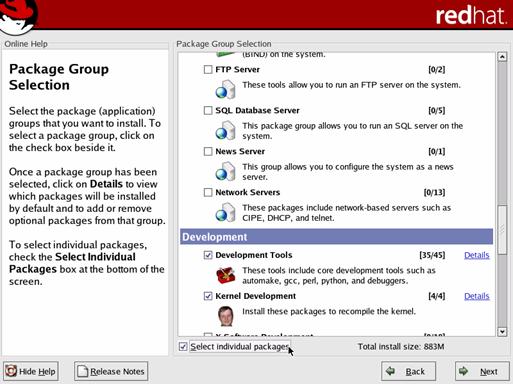Click the [4/4] package count
The height and width of the screenshot is (384, 513).
tap(437, 296)
